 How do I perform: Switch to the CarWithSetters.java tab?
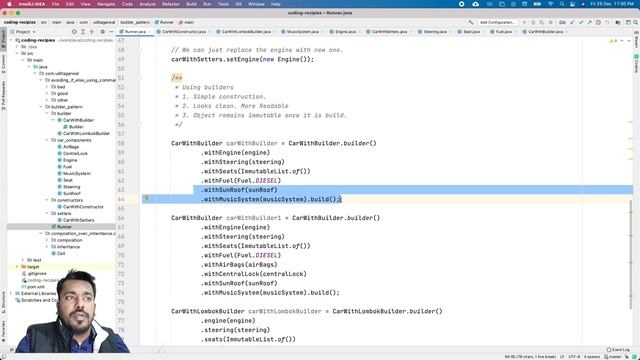click(x=389, y=31)
